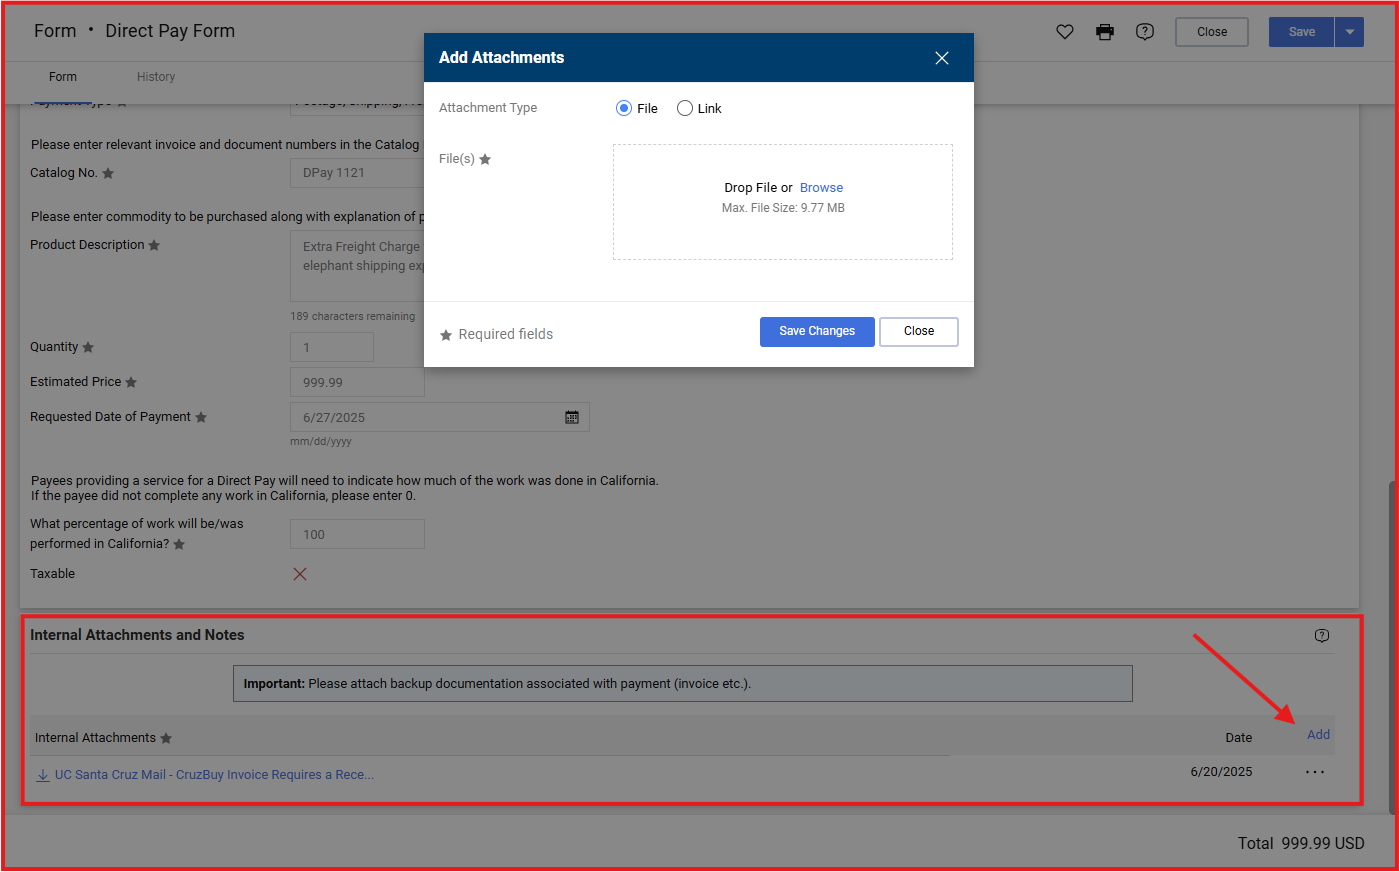The height and width of the screenshot is (872, 1399).
Task: Open calendar picker for Requested Date
Action: [572, 417]
